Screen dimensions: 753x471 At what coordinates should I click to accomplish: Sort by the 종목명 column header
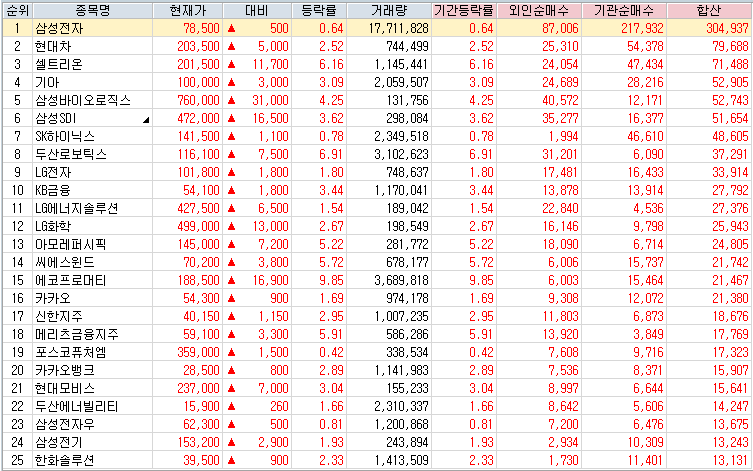[x=92, y=10]
